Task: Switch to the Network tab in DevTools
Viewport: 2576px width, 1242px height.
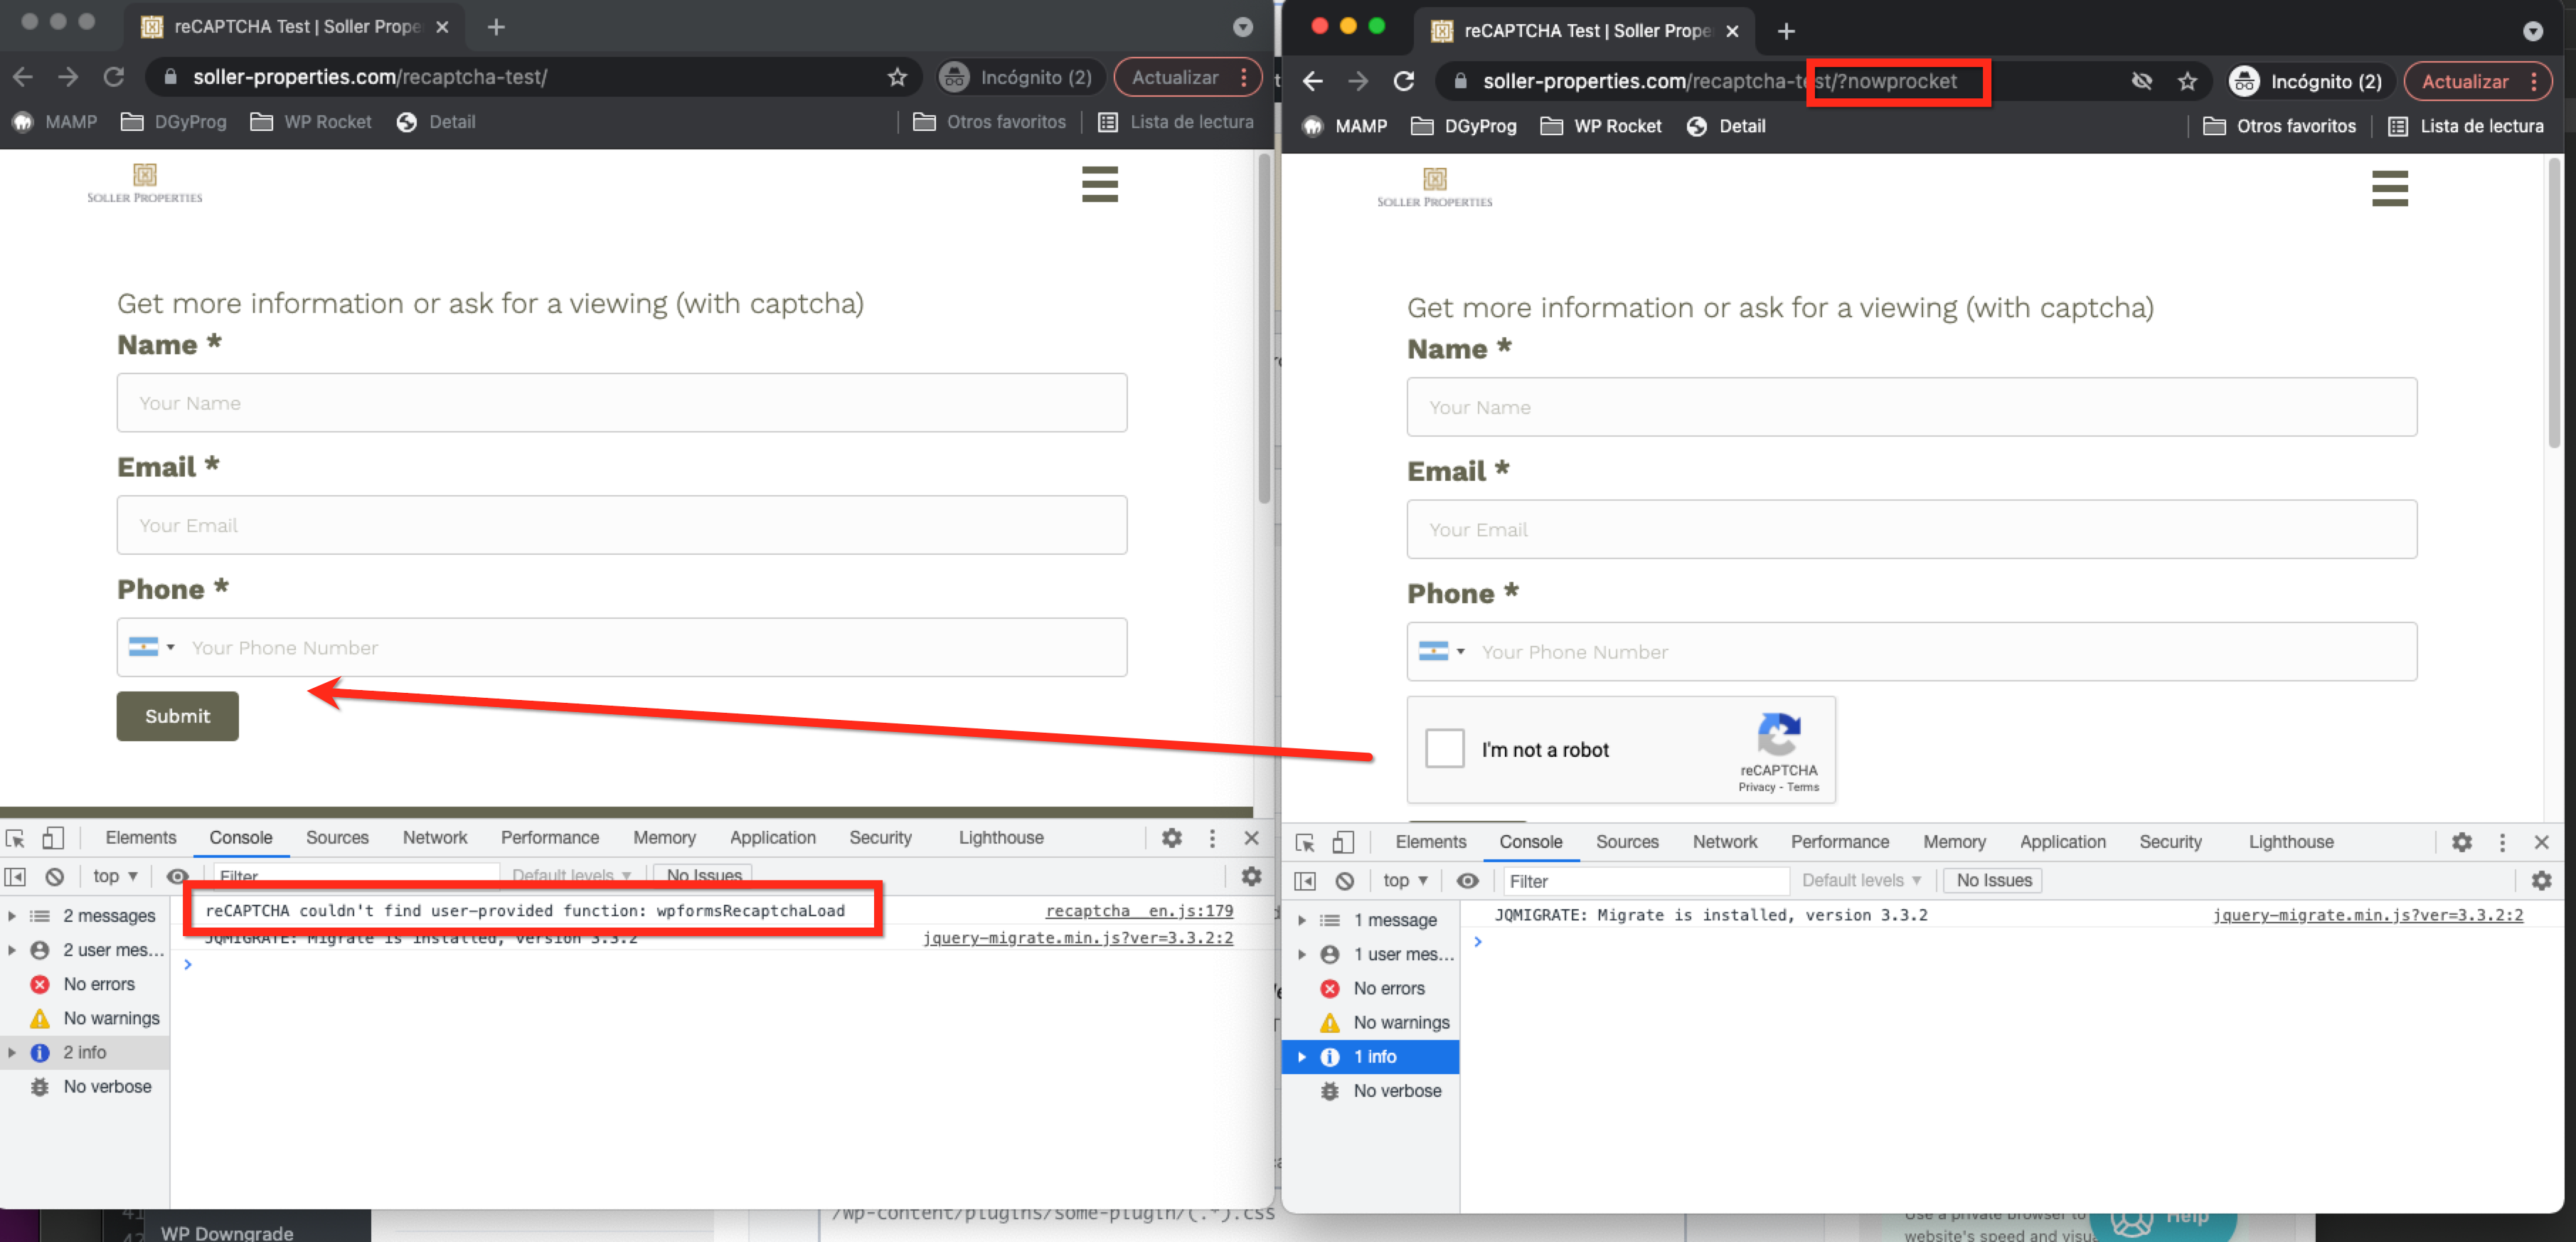Action: 435,838
